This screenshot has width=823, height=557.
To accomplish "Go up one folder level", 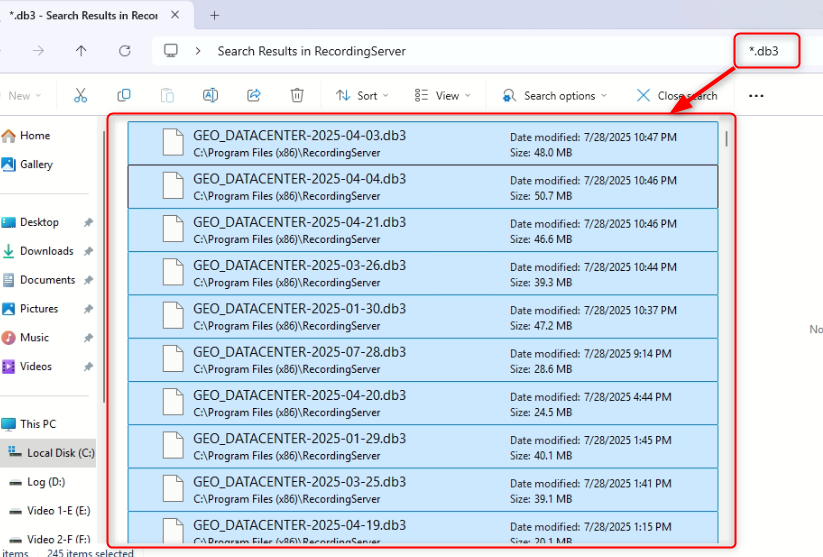I will pos(81,51).
